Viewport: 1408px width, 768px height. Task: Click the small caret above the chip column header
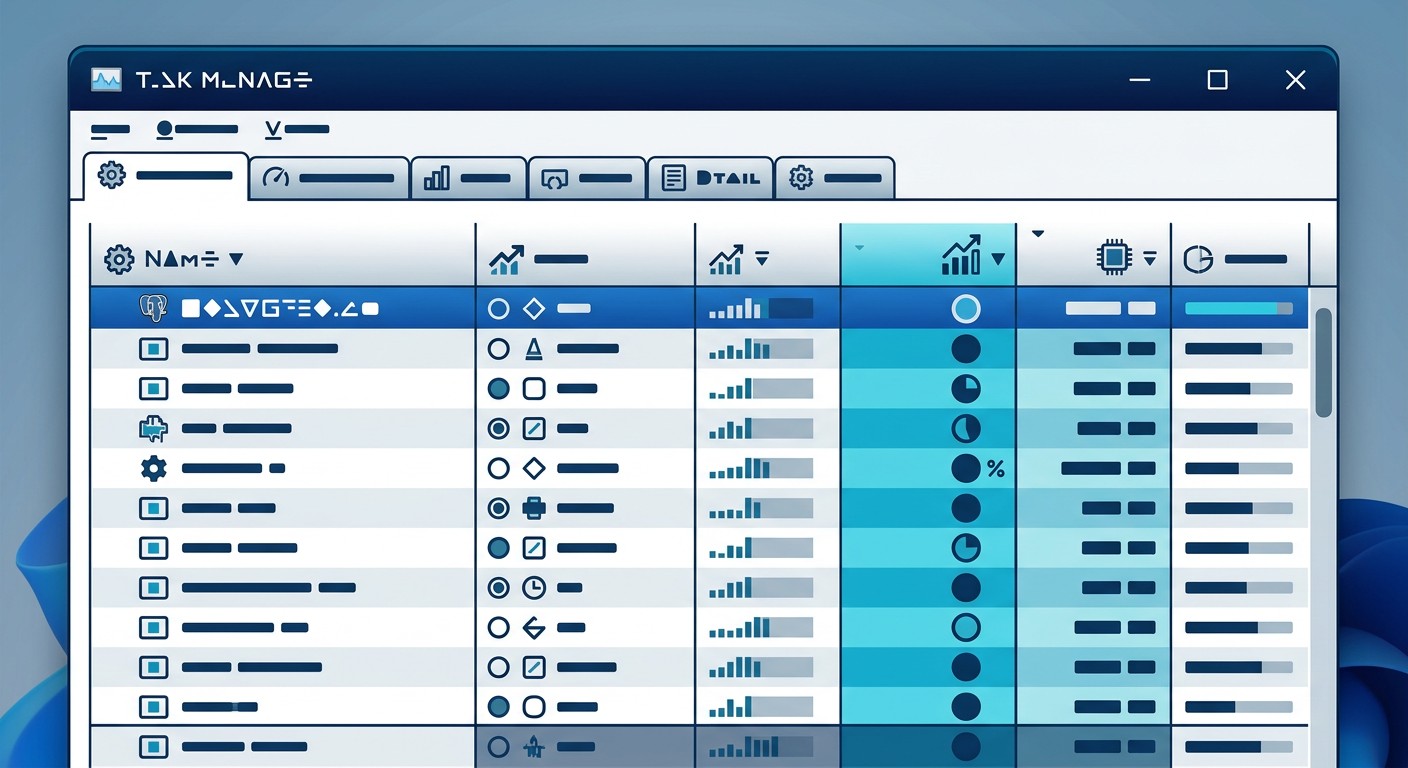pos(1037,234)
